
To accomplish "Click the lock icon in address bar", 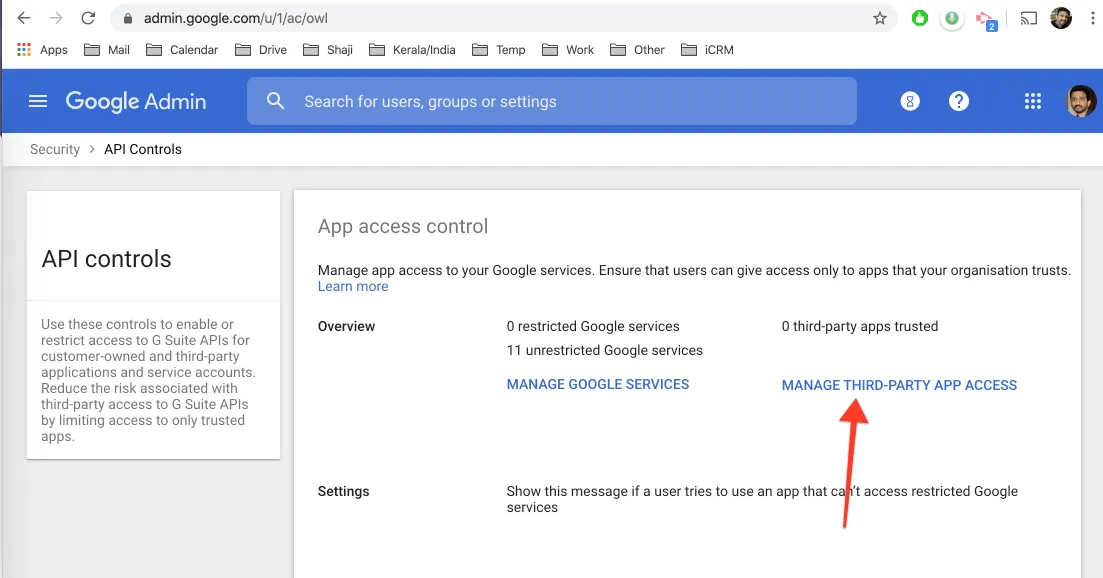I will point(127,18).
